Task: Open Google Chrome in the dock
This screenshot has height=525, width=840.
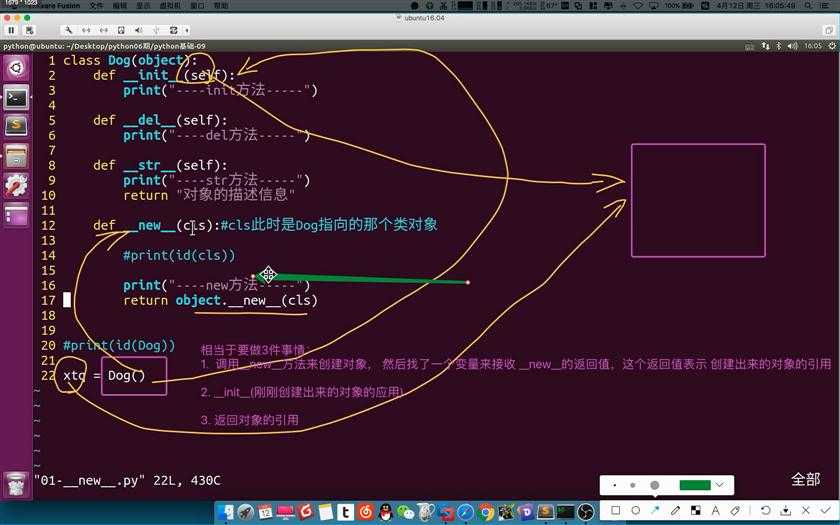Action: pyautogui.click(x=486, y=512)
